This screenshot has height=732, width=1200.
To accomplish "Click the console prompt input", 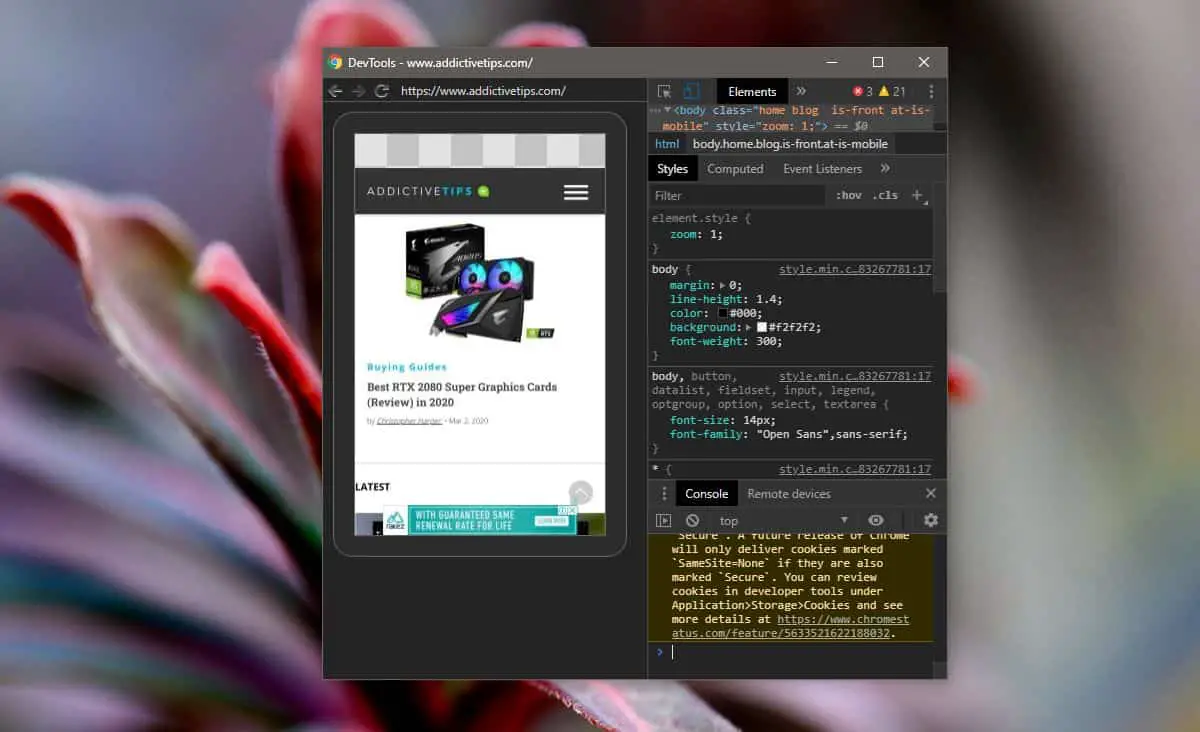I will [800, 652].
